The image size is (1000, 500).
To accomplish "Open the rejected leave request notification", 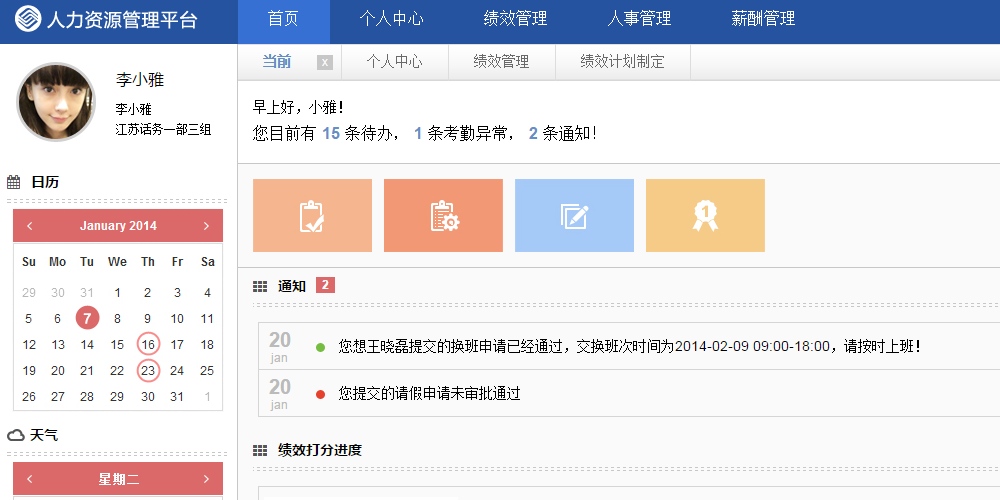I will click(429, 394).
